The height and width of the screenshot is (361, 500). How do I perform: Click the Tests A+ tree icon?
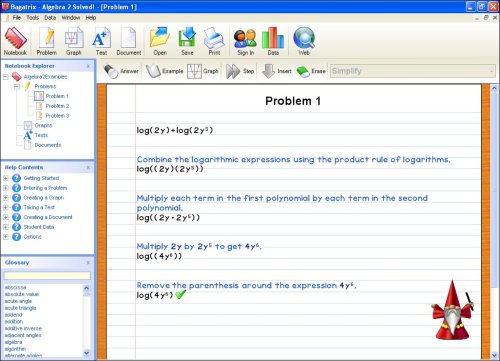tap(28, 135)
